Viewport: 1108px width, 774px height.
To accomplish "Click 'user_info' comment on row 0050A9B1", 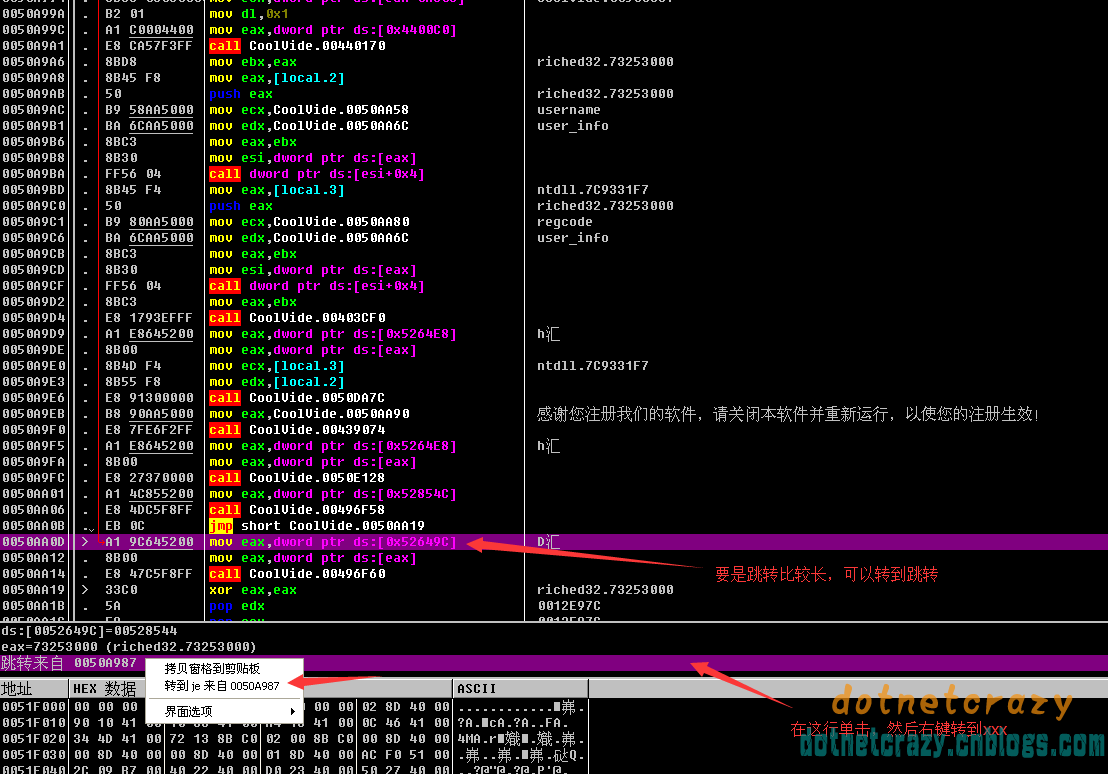I will [x=573, y=126].
